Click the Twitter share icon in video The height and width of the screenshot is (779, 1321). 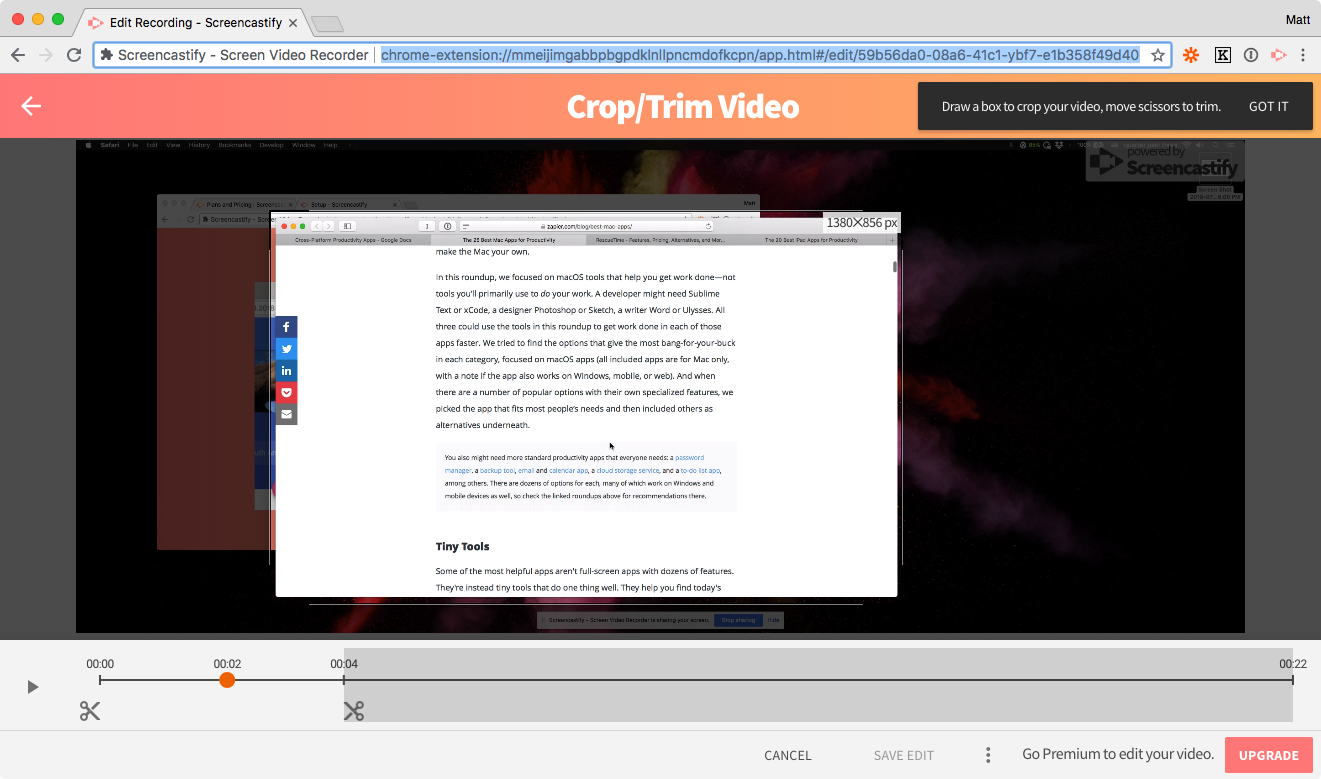point(286,349)
